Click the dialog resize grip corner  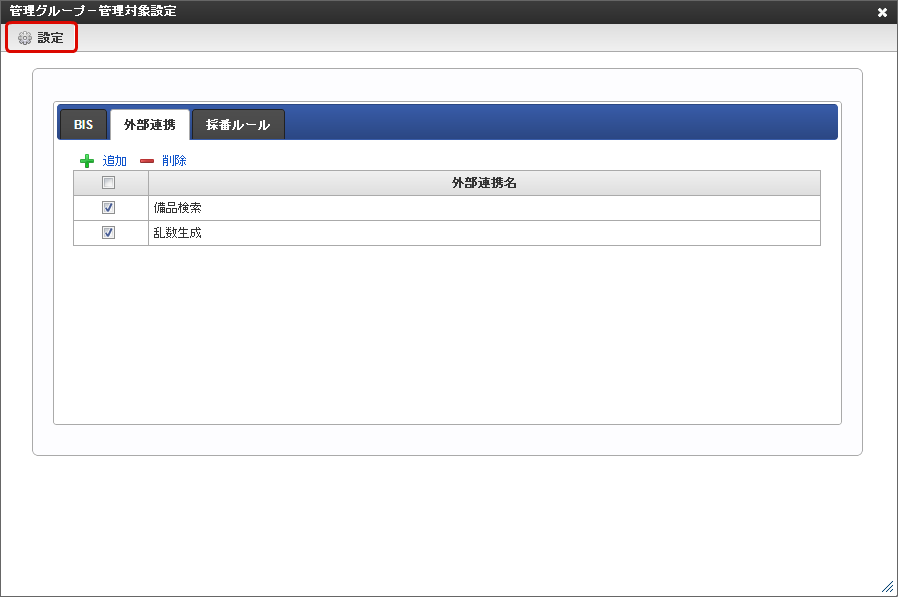[888, 587]
